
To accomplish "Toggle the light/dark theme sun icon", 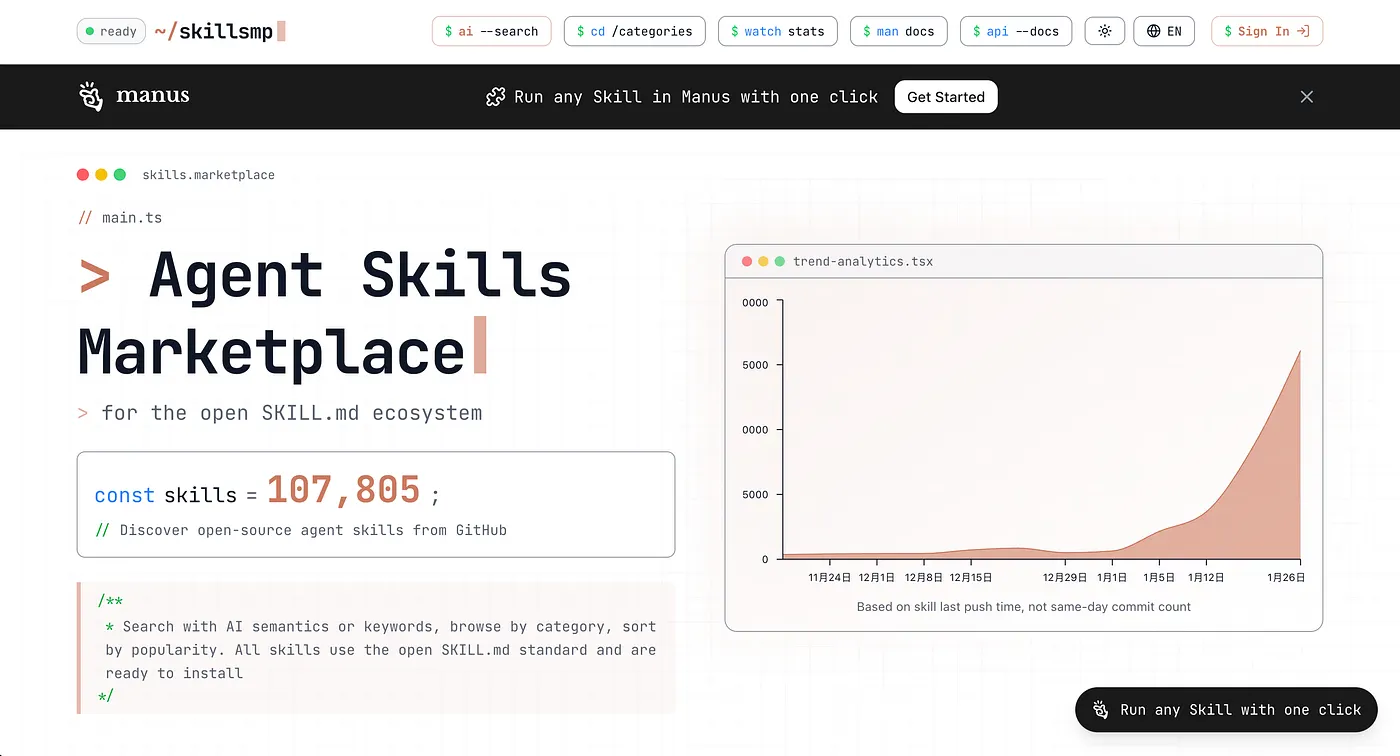I will 1104,31.
